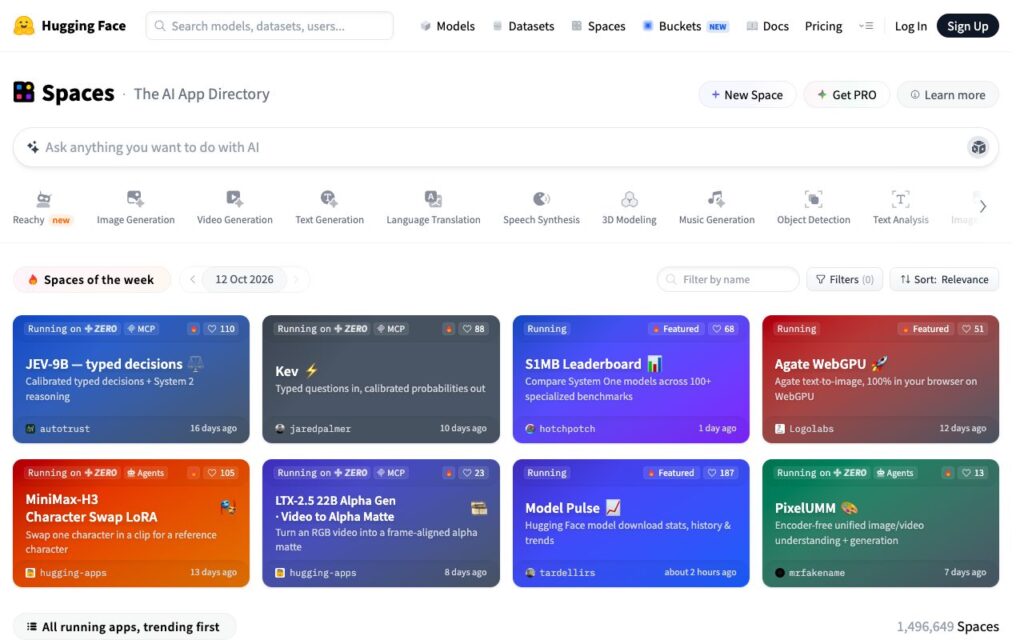Go to Datasets in the navigation bar
The image size is (1024, 640).
(523, 26)
